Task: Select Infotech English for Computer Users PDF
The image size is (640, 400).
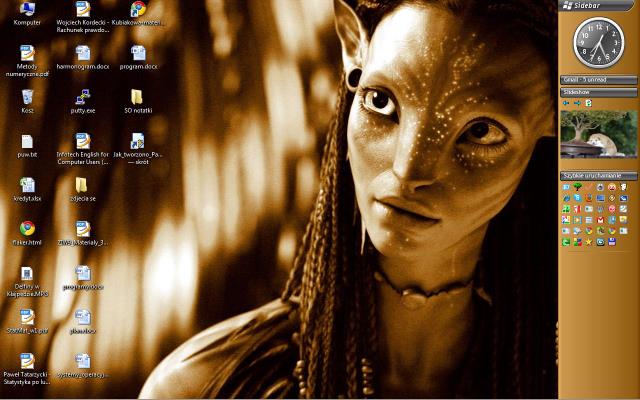Action: [x=82, y=142]
